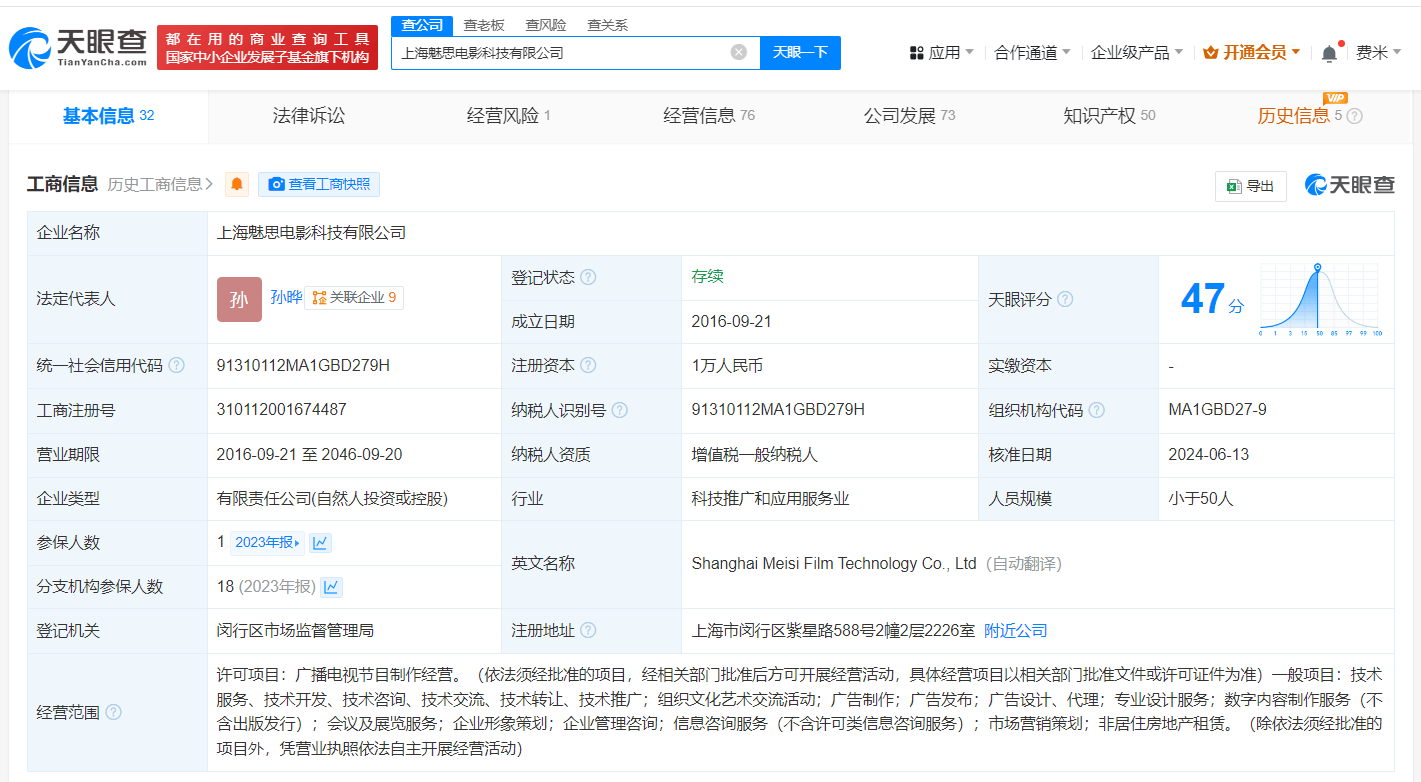Click registration number 310112001674487

pos(282,410)
